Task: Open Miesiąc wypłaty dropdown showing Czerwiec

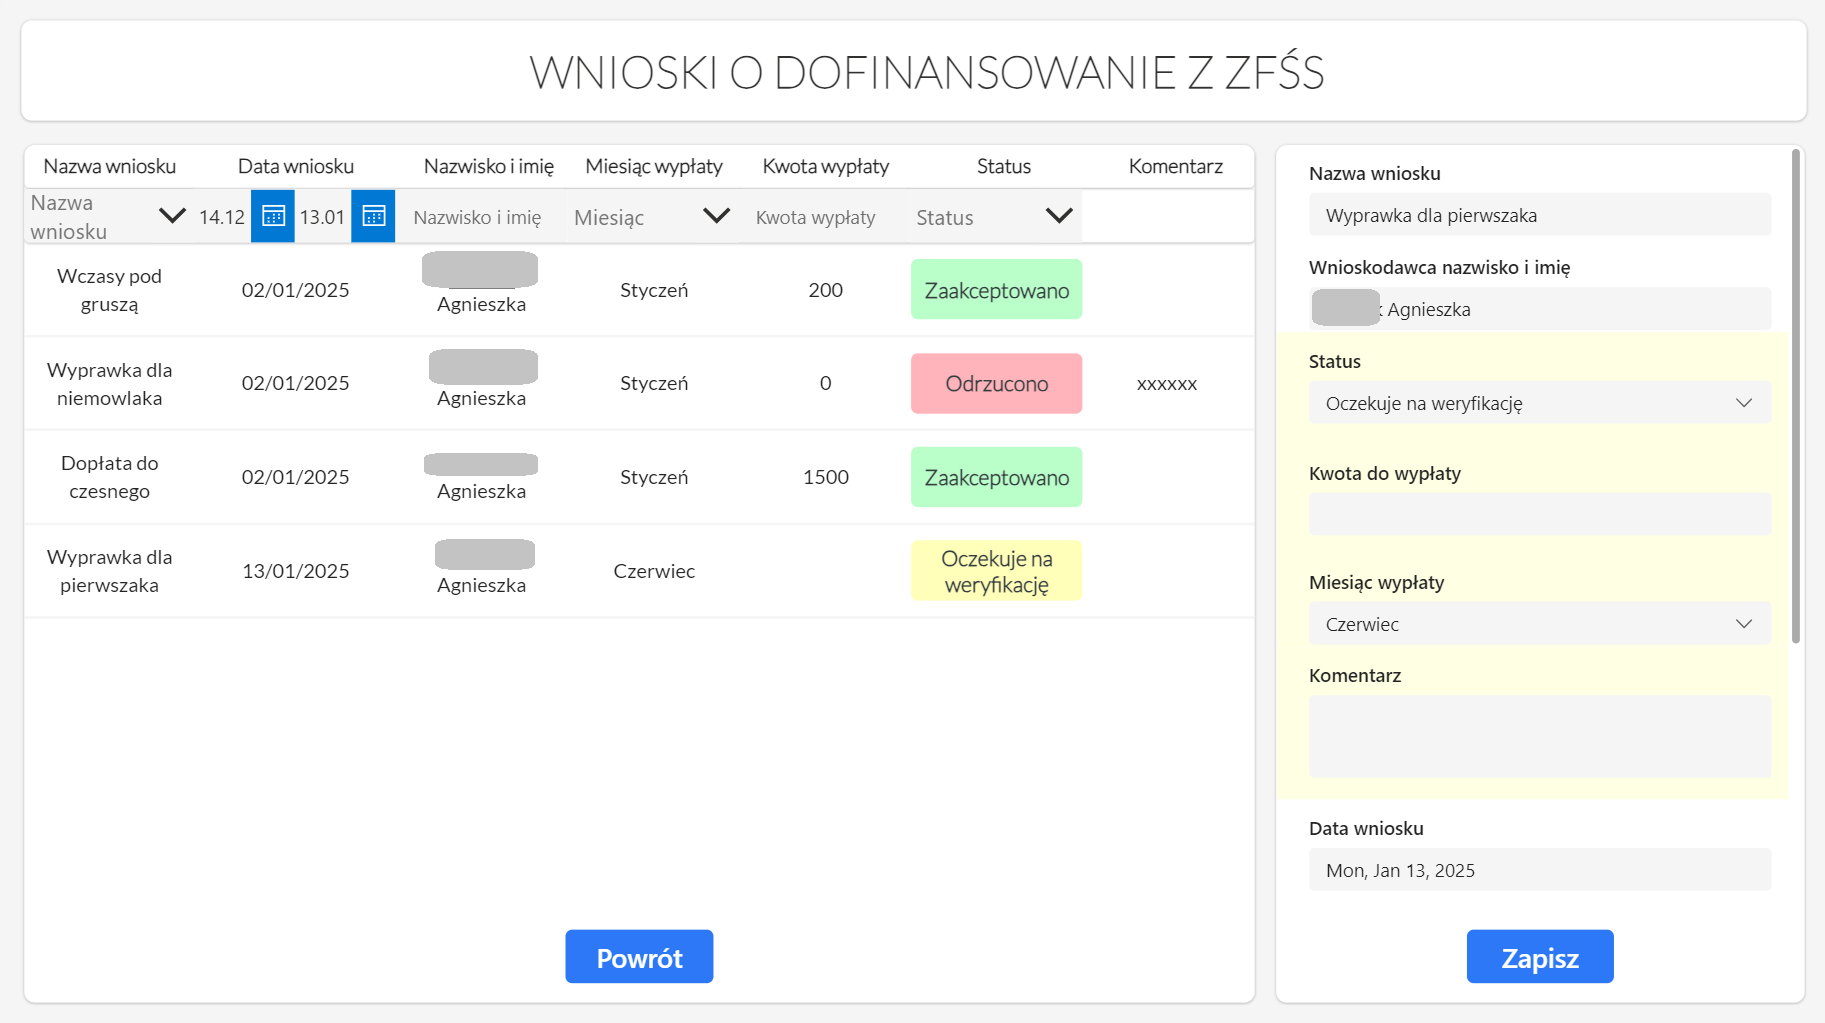Action: (x=1539, y=624)
